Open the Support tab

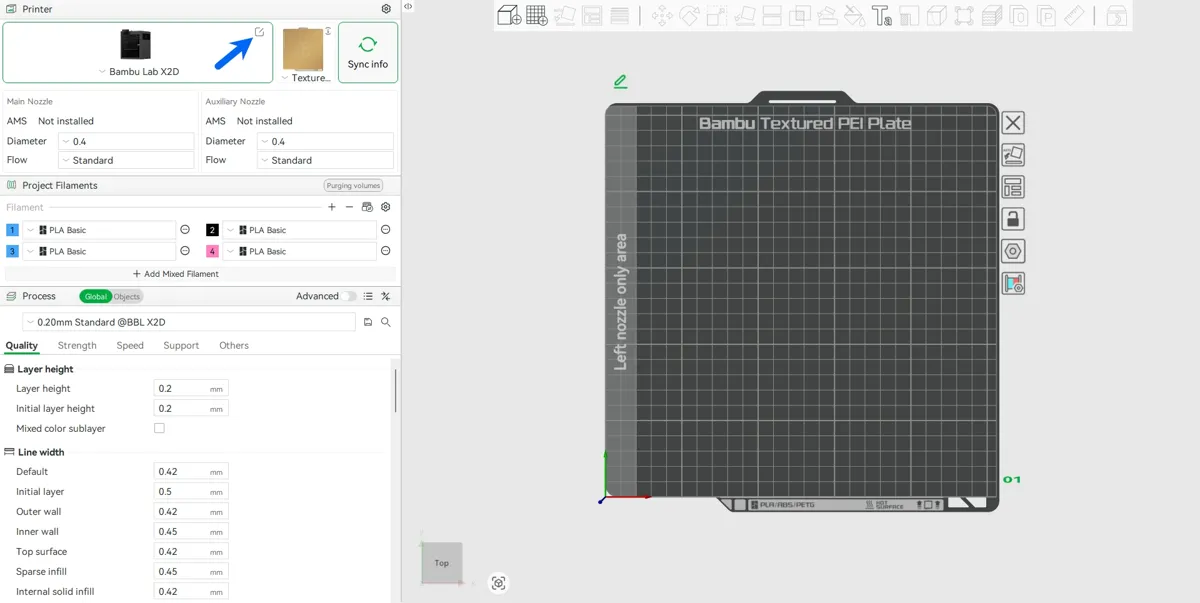181,345
